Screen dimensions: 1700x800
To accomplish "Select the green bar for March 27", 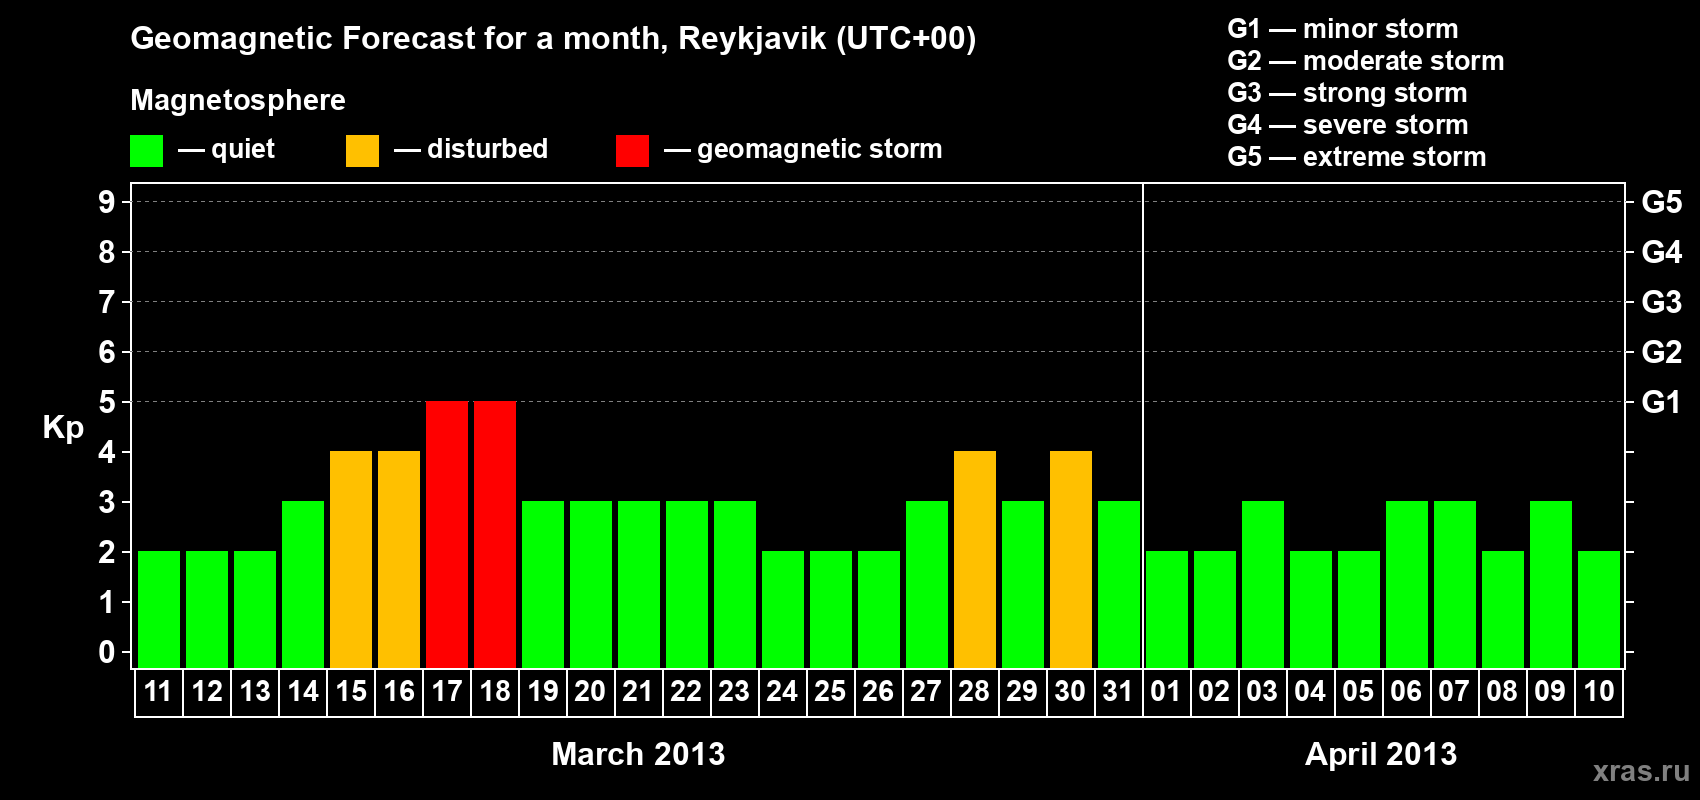I will 927,584.
